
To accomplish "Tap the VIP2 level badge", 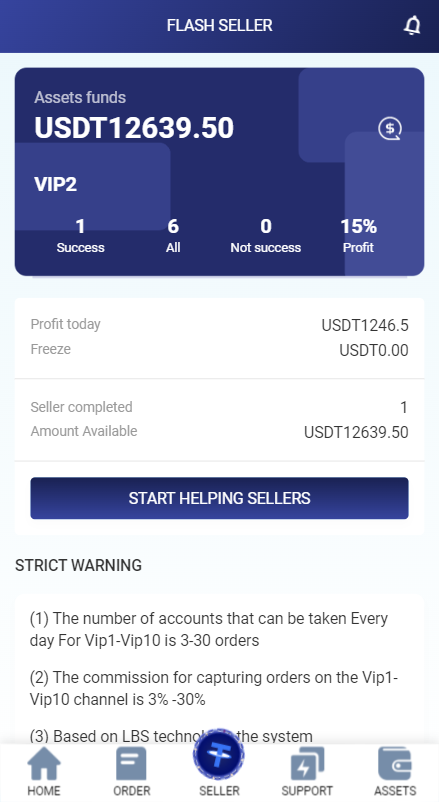I will [x=55, y=184].
